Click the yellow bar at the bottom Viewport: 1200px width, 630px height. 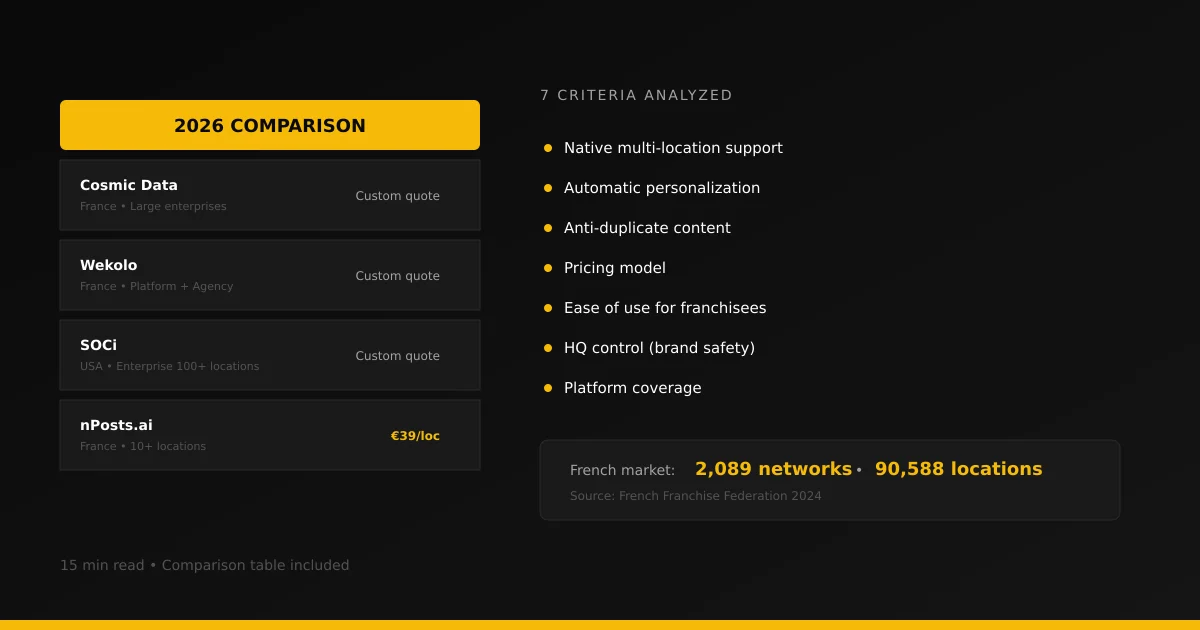tap(600, 626)
